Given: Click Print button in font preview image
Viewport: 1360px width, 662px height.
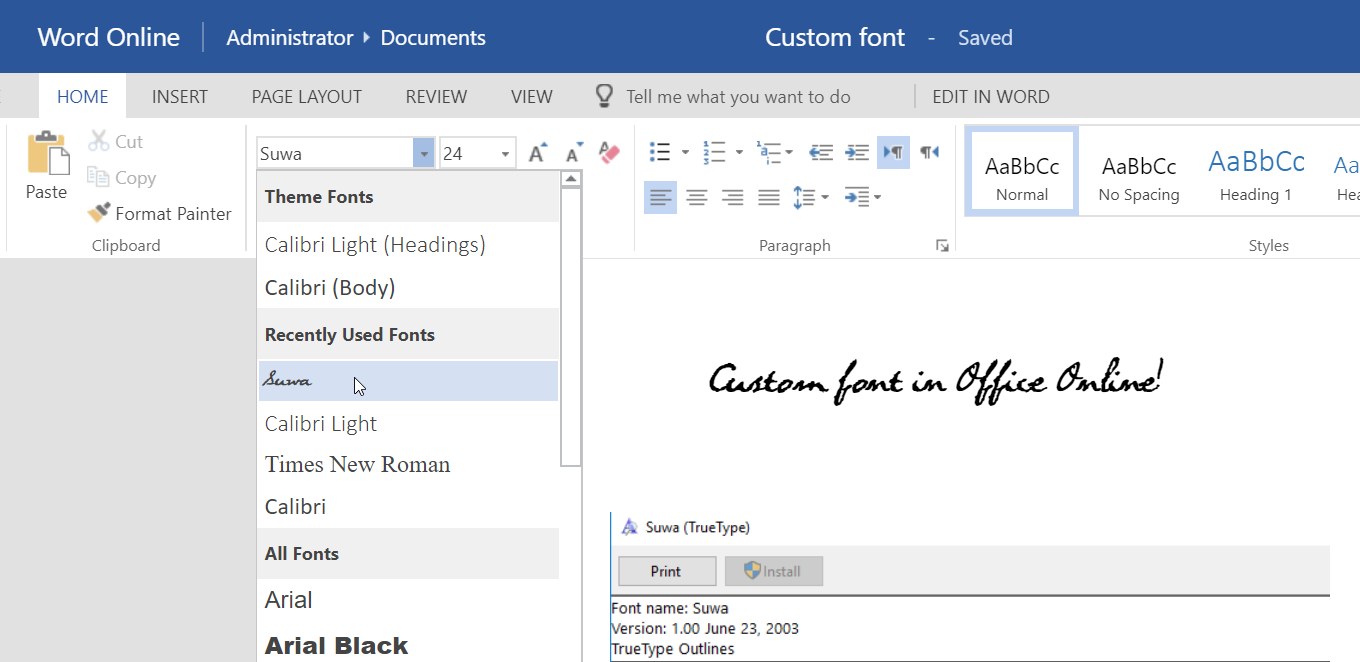Looking at the screenshot, I should point(667,571).
